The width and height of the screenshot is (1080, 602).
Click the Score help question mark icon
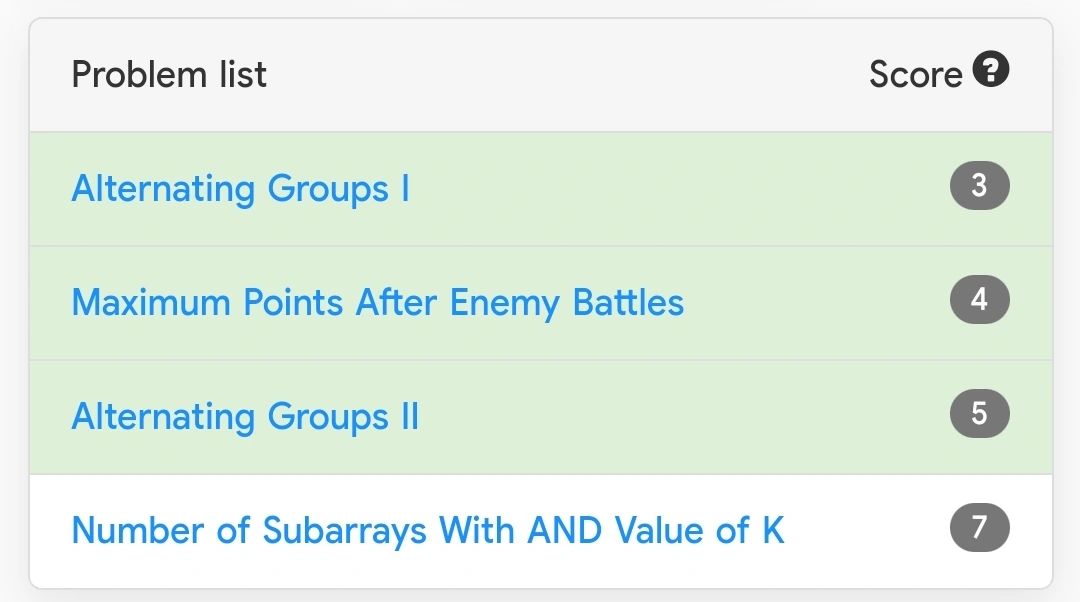(991, 70)
